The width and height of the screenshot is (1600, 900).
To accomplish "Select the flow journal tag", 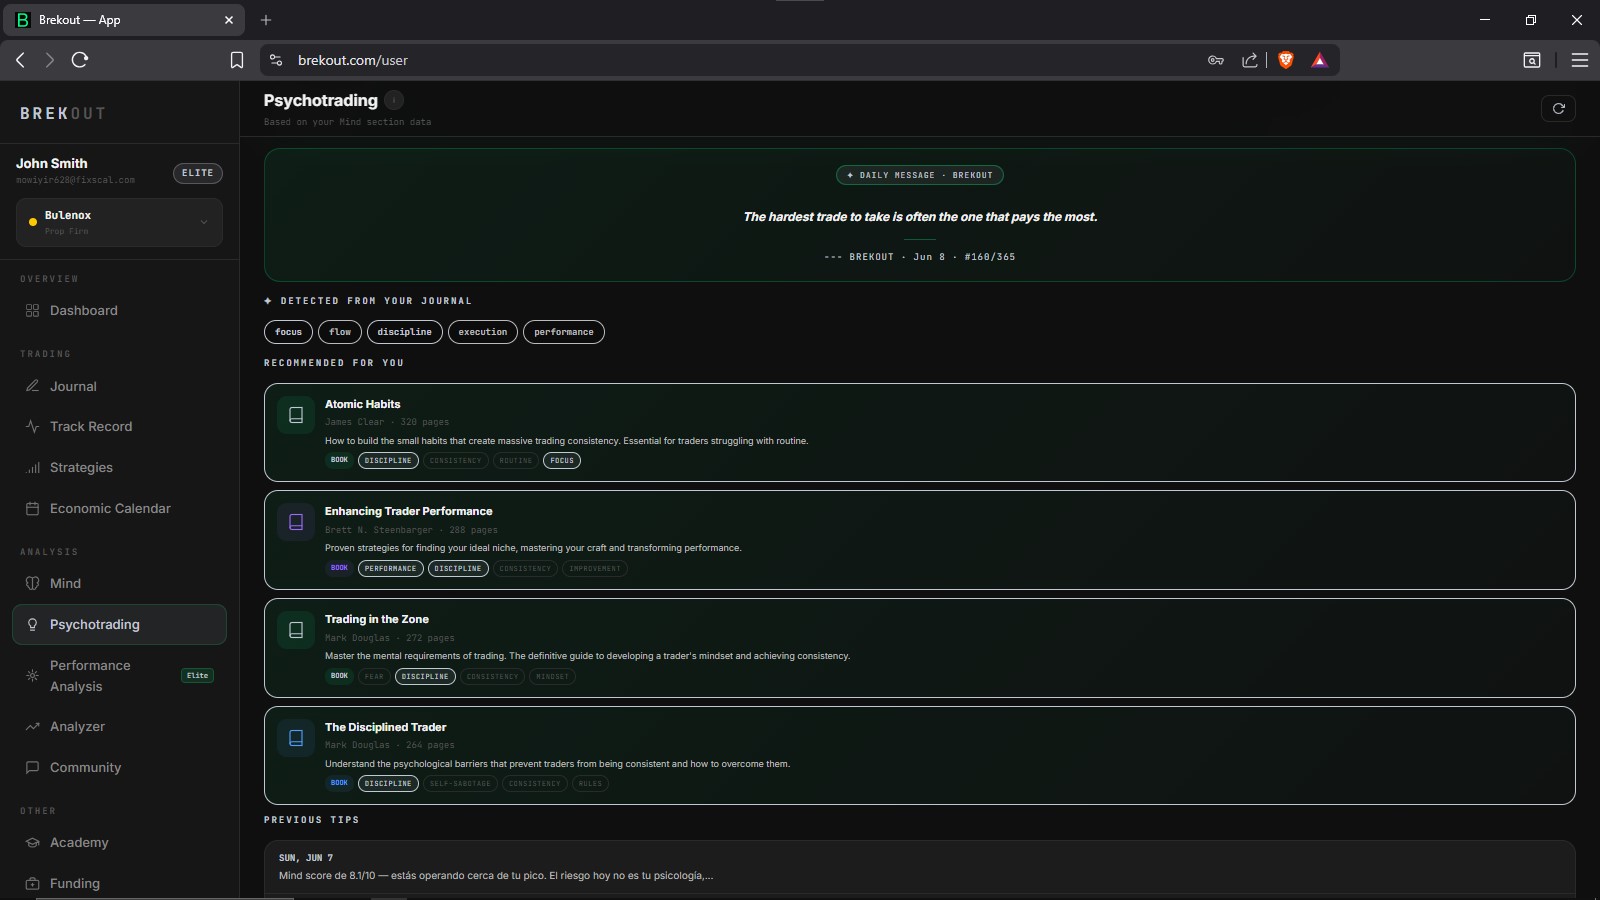I will pos(340,332).
